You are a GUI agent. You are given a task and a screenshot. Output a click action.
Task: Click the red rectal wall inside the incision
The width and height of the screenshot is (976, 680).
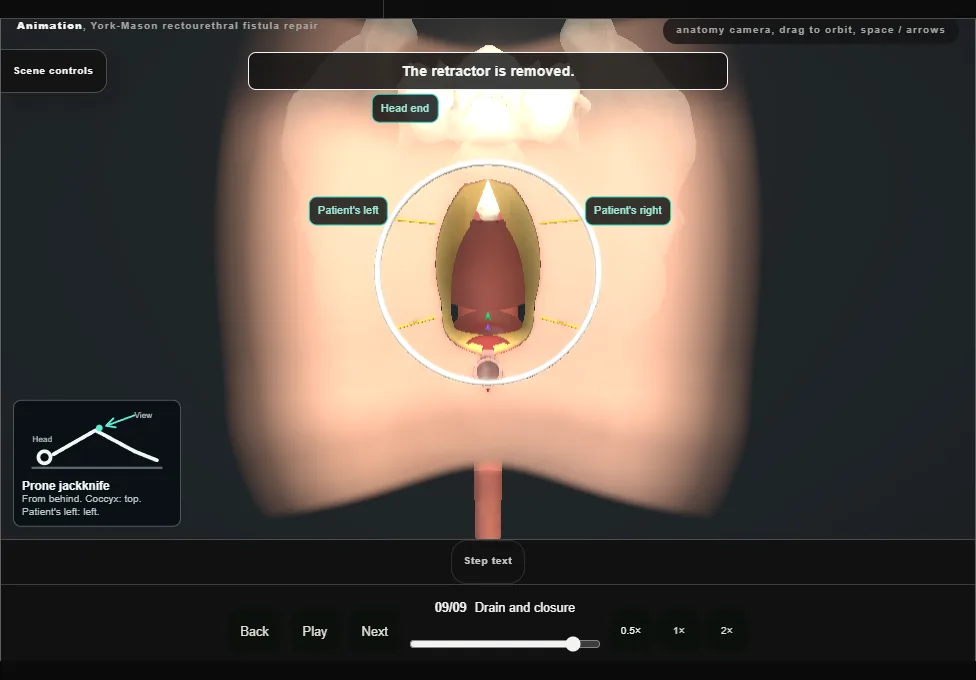point(487,268)
